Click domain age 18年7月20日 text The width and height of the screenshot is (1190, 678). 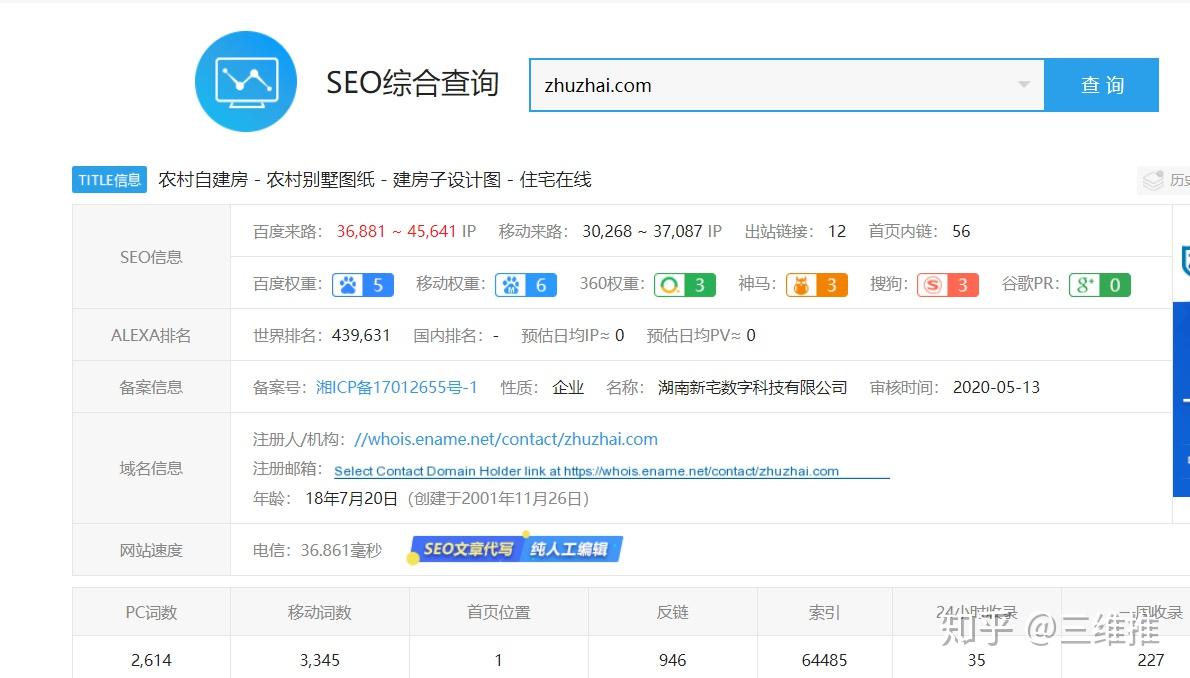pos(351,498)
